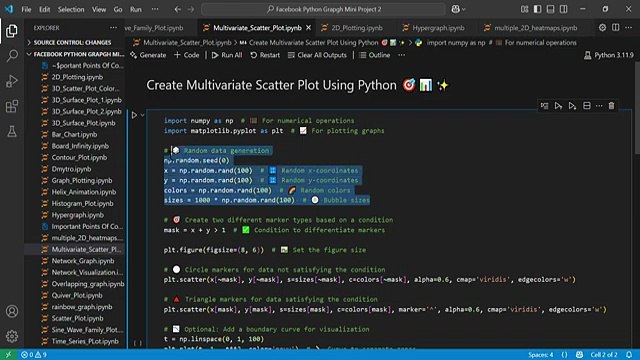Screen dimensions: 640x360
Task: Restart the notebook kernel
Action: 265,55
